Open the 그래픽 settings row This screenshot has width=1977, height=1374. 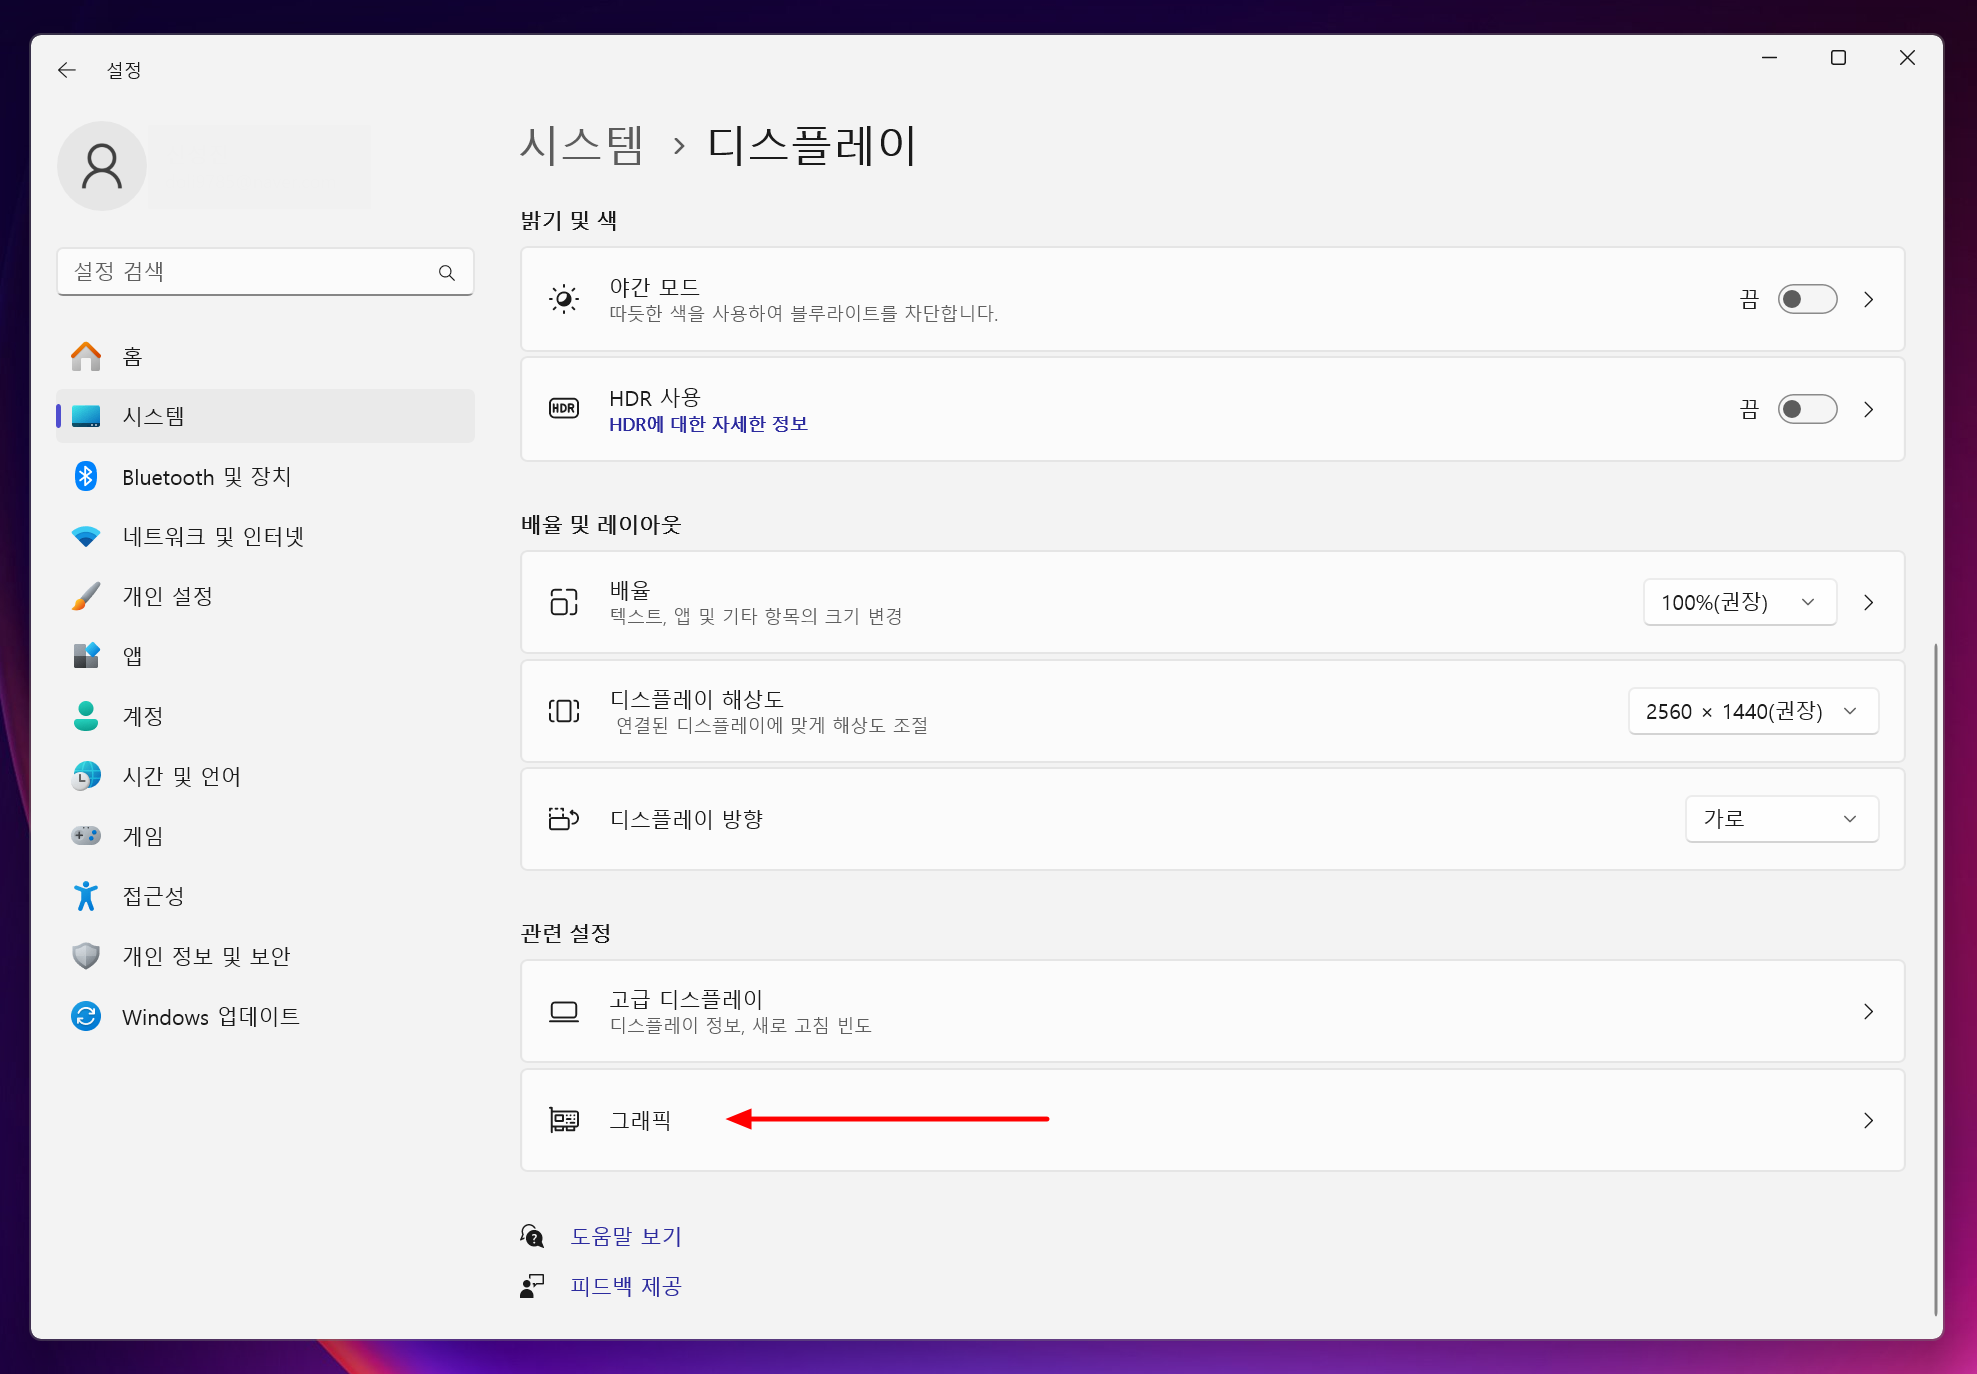1212,1120
